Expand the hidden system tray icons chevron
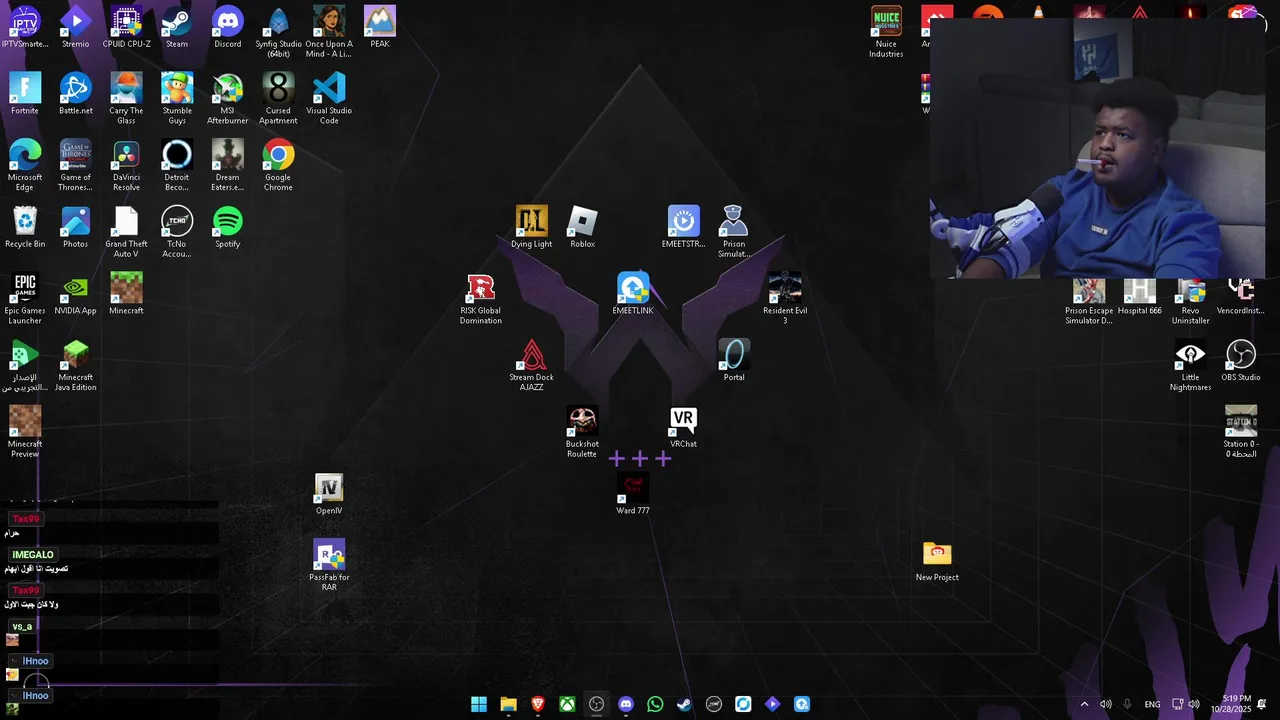The image size is (1280, 720). 1084,704
